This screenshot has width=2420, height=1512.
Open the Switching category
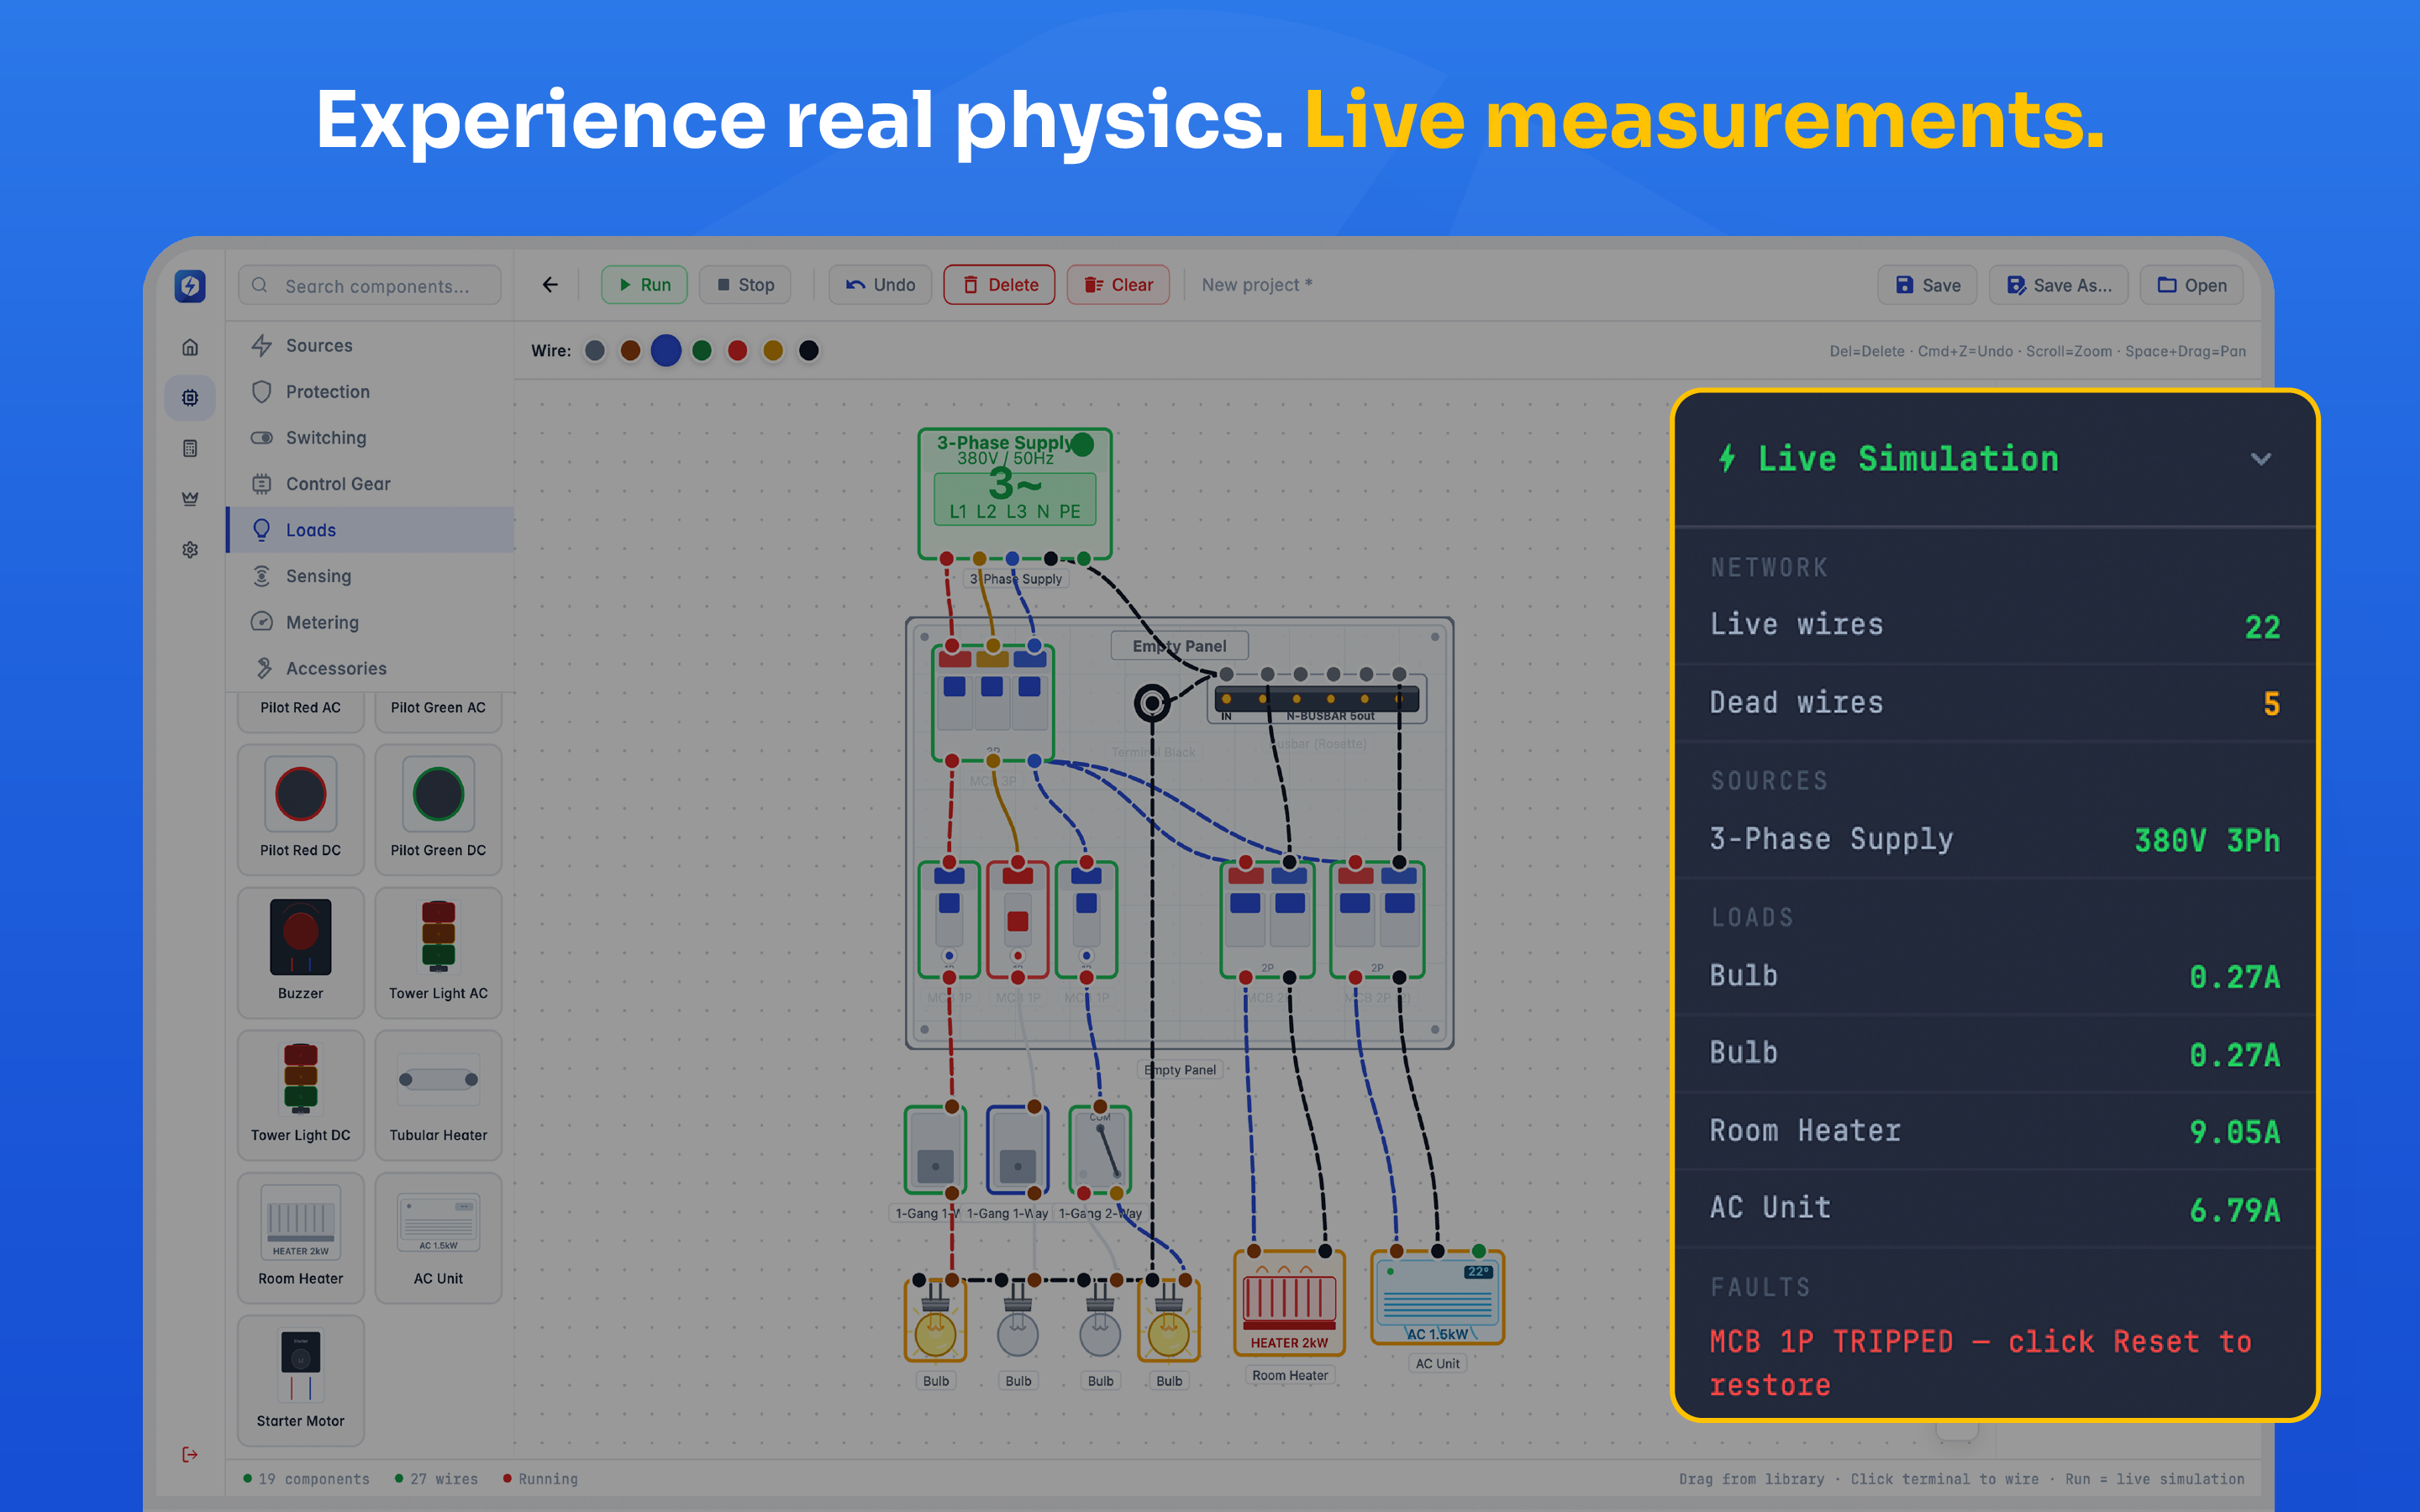(x=371, y=438)
